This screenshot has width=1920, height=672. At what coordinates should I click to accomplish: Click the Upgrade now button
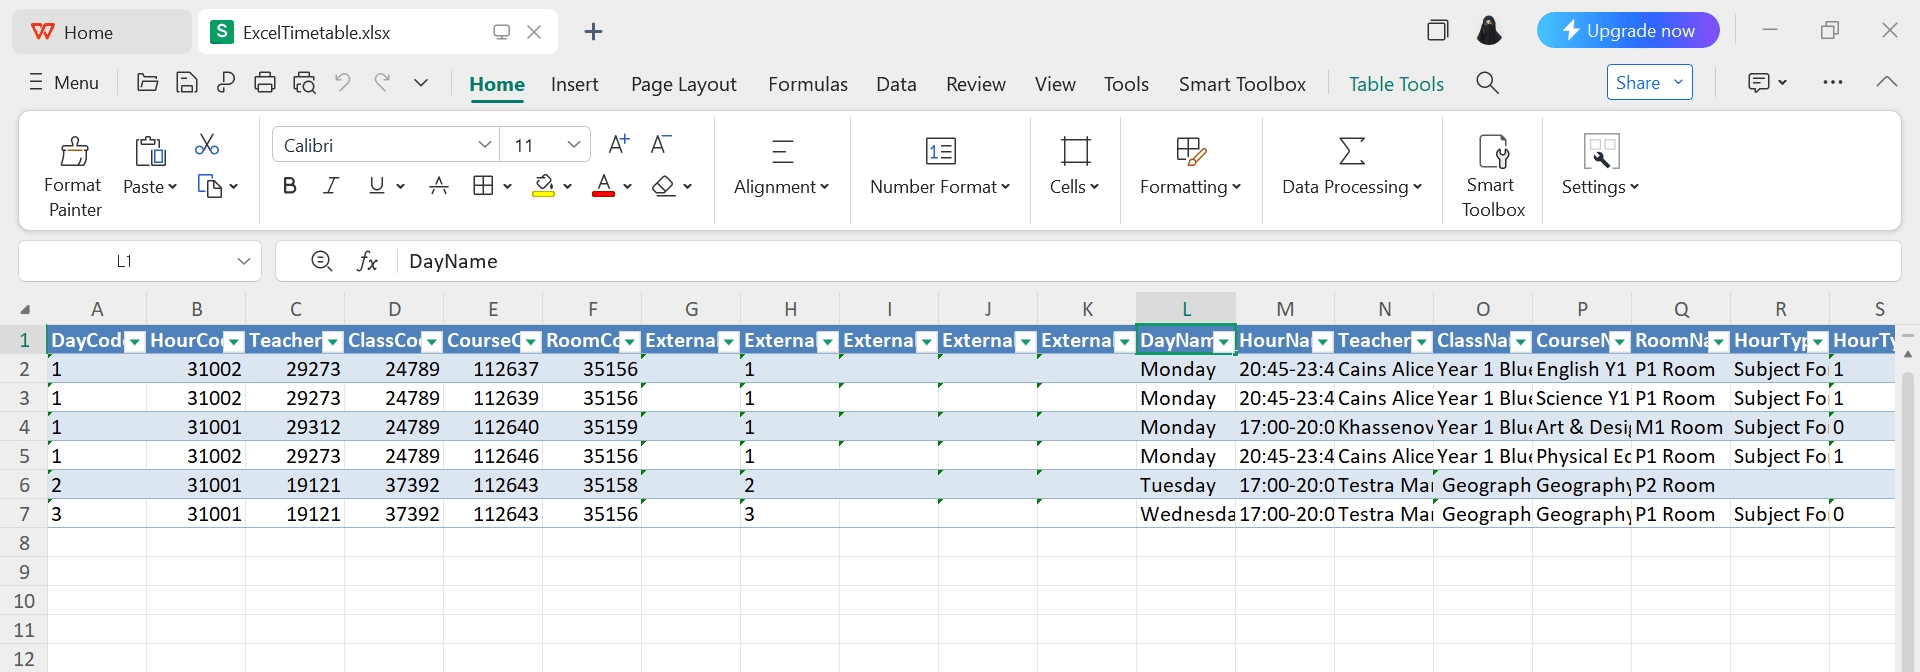pyautogui.click(x=1627, y=31)
